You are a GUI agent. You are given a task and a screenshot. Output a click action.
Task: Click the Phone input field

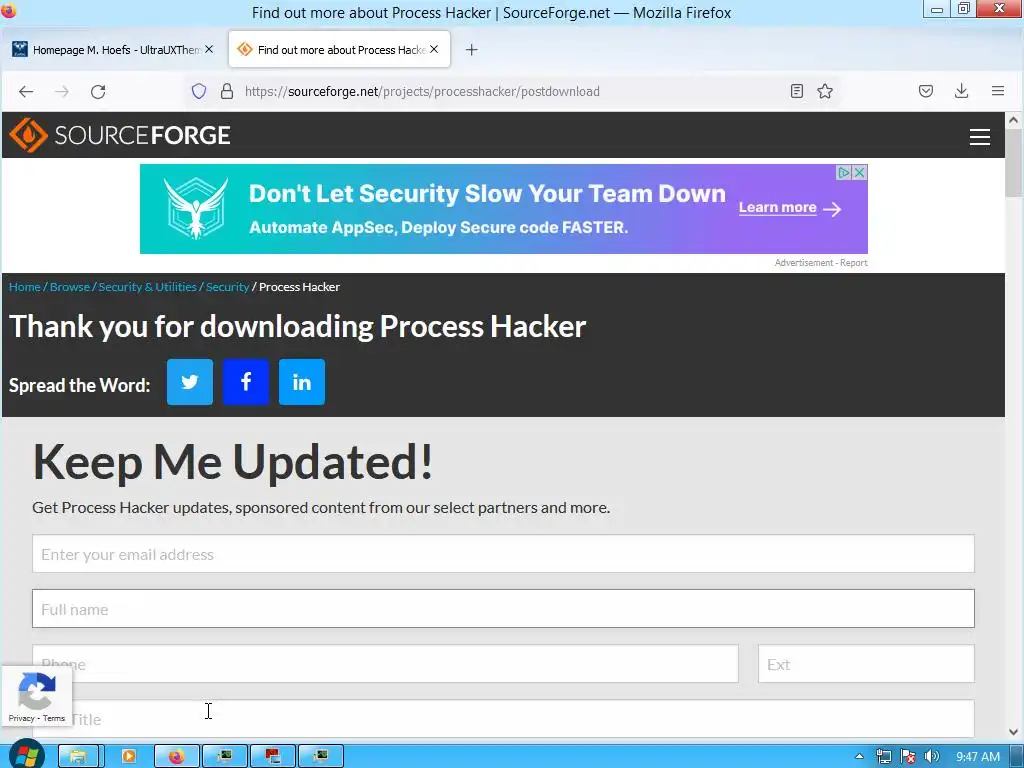(385, 664)
